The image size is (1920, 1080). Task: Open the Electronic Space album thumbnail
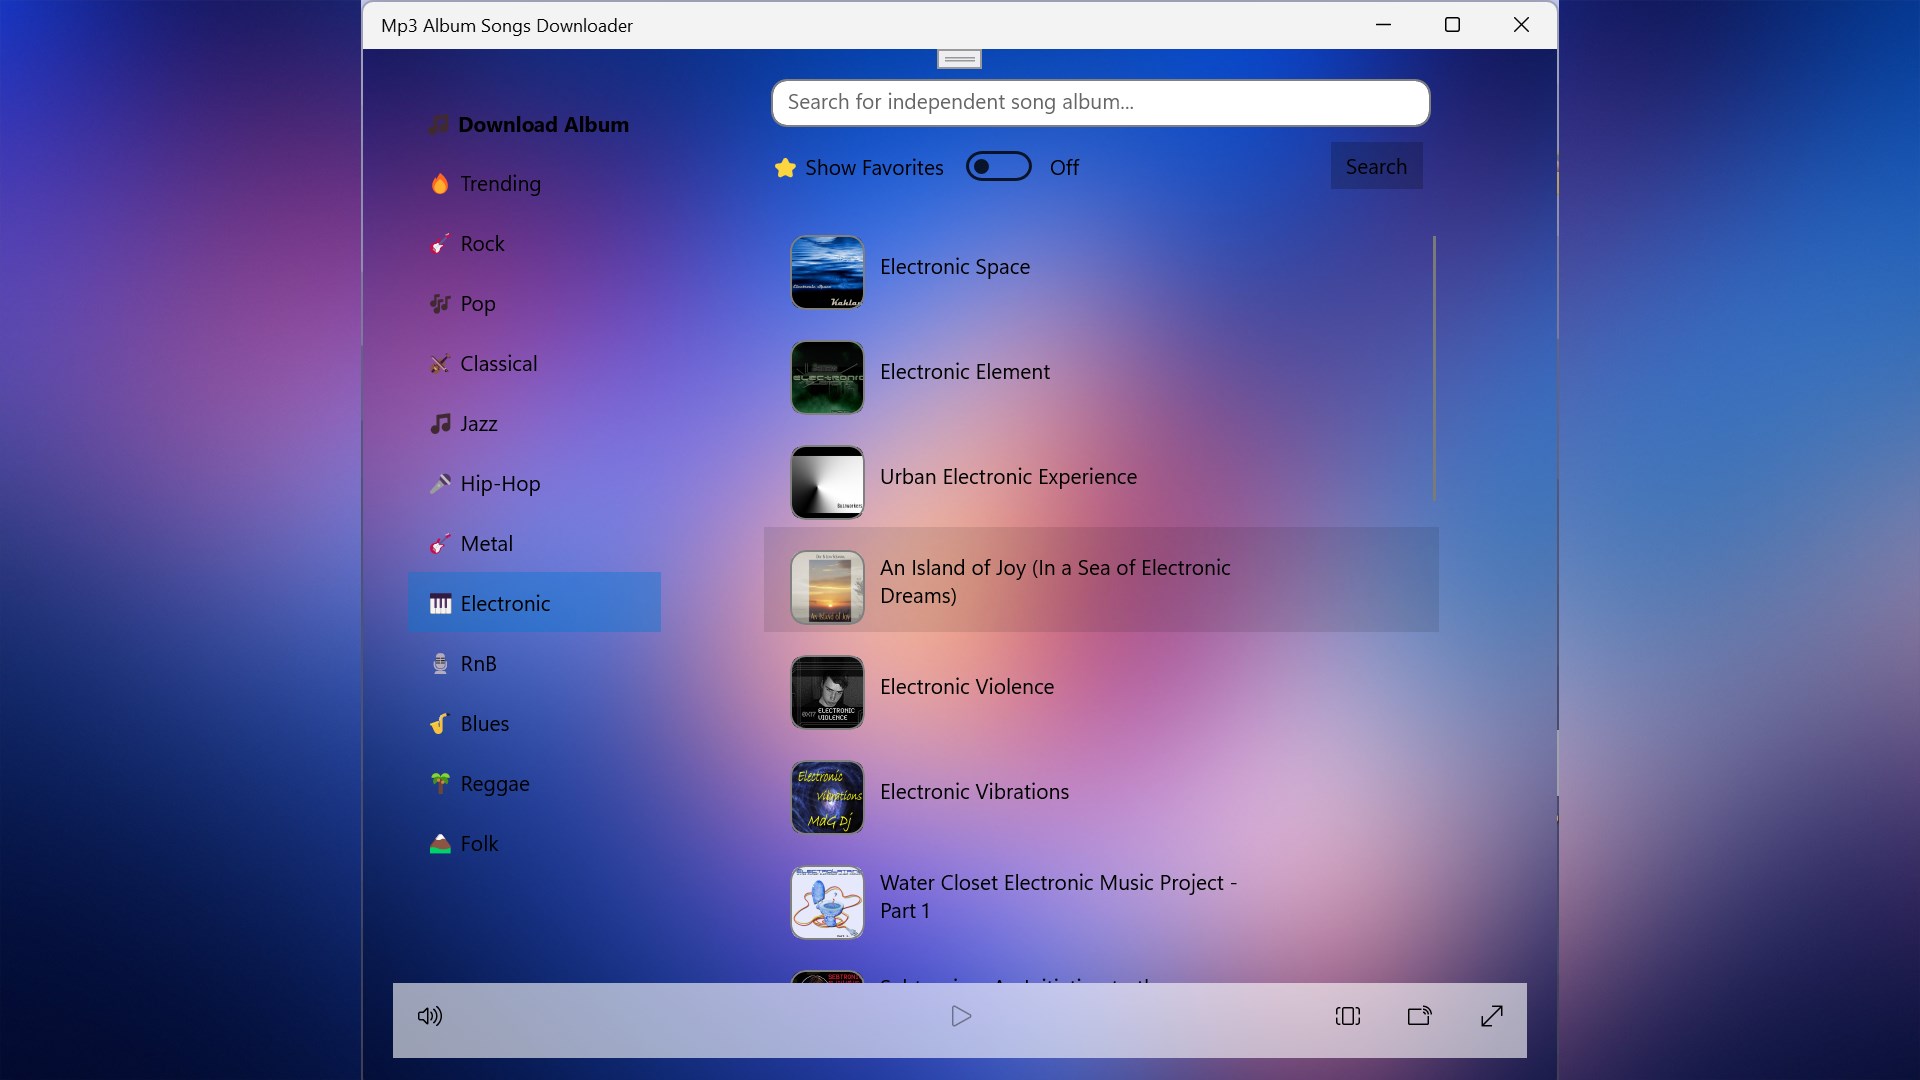[x=826, y=271]
